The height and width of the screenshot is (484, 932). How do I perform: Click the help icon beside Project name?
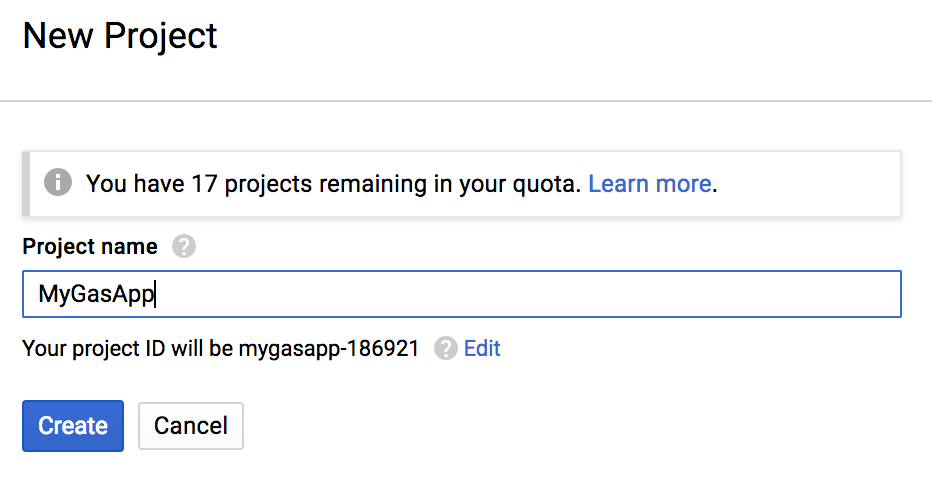tap(184, 246)
